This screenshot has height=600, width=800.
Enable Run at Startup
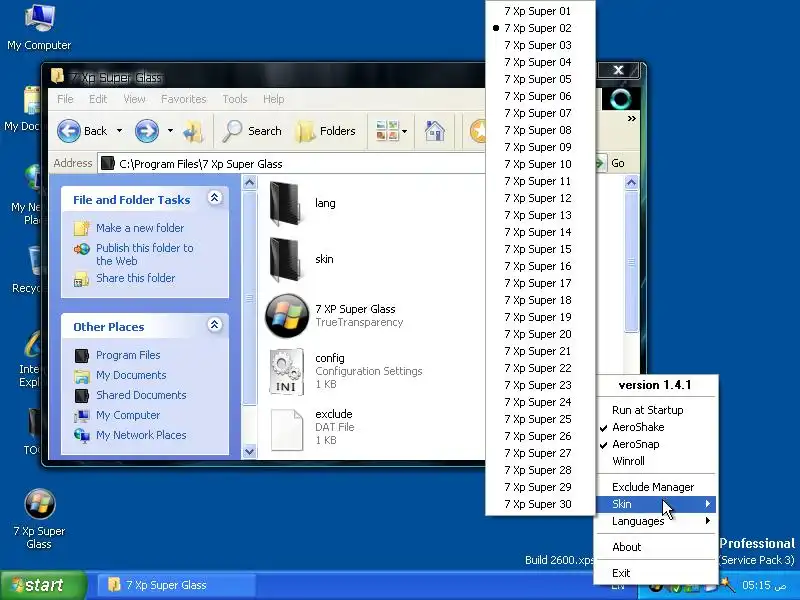[656, 410]
